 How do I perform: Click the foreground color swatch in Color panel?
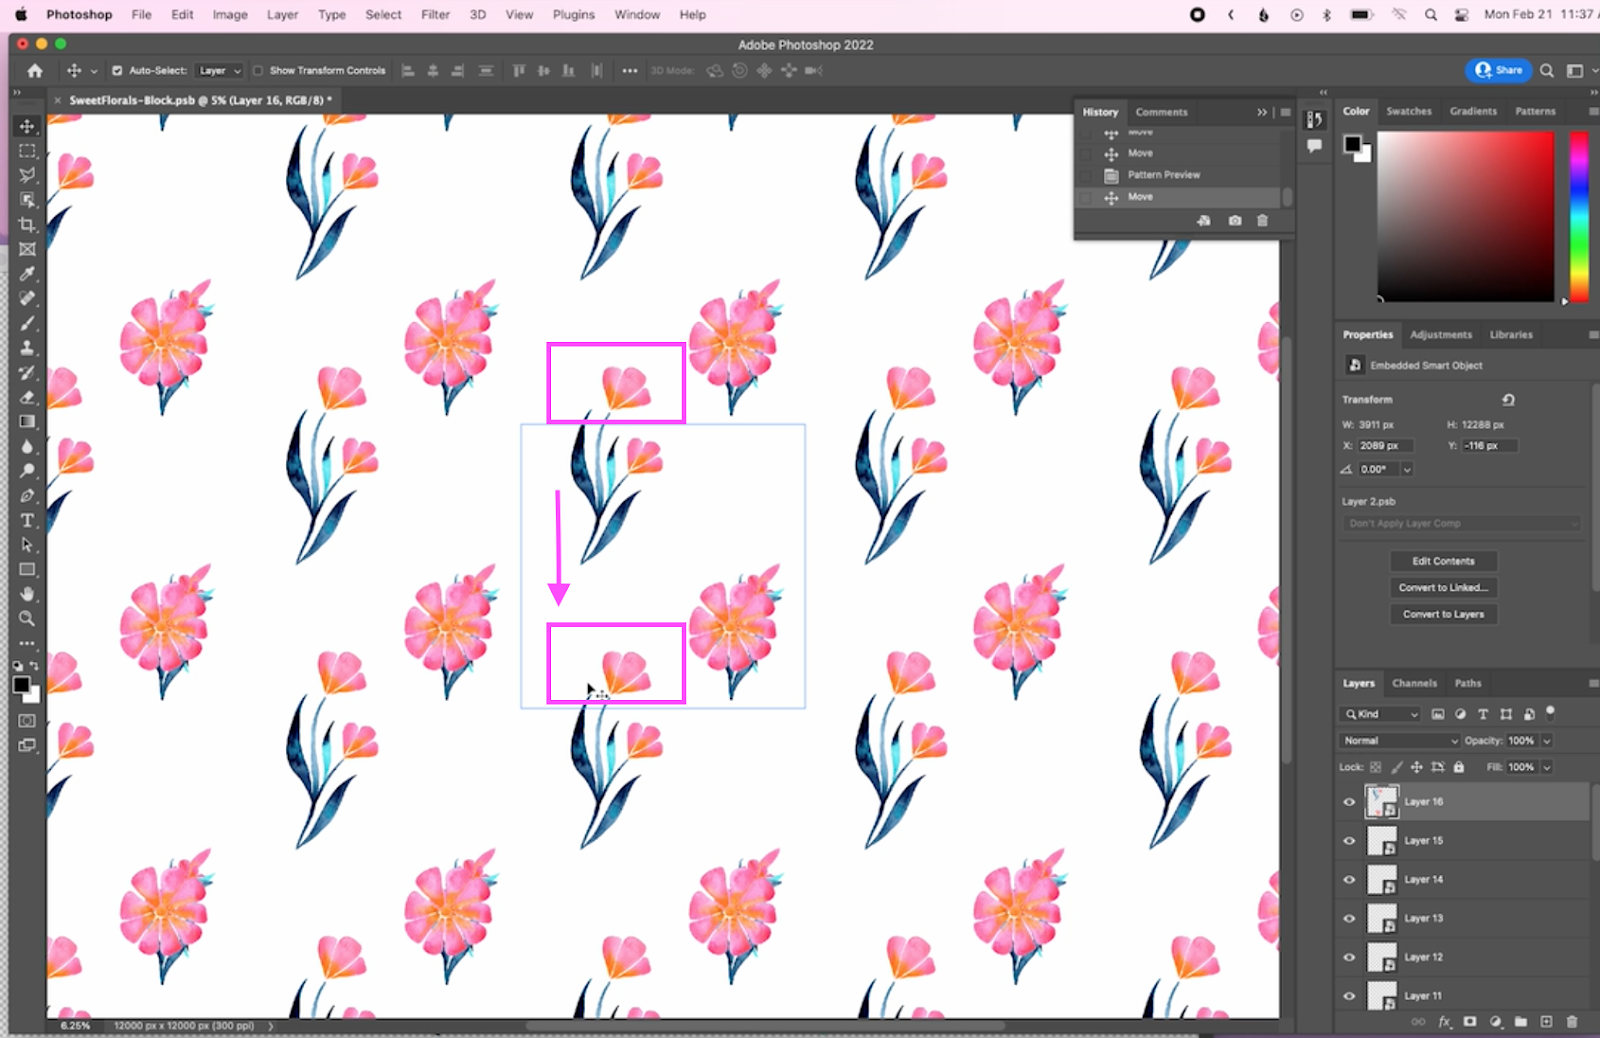point(1352,144)
